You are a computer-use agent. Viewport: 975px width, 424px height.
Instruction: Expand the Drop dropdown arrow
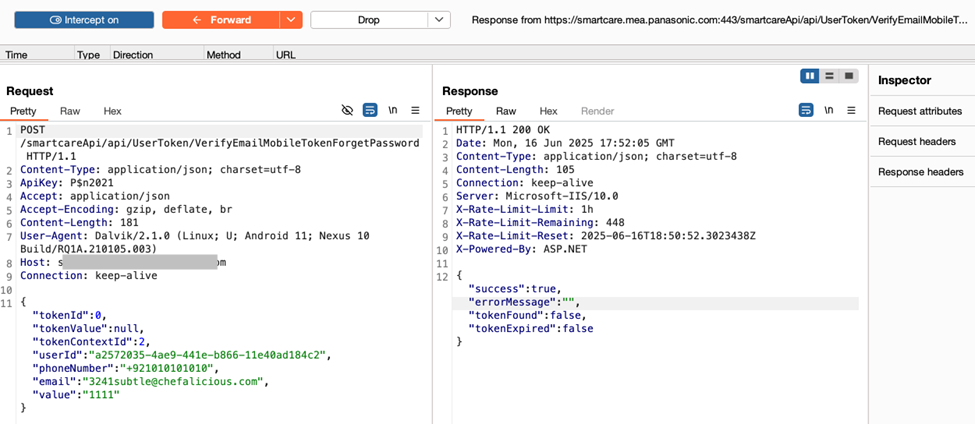pyautogui.click(x=439, y=20)
